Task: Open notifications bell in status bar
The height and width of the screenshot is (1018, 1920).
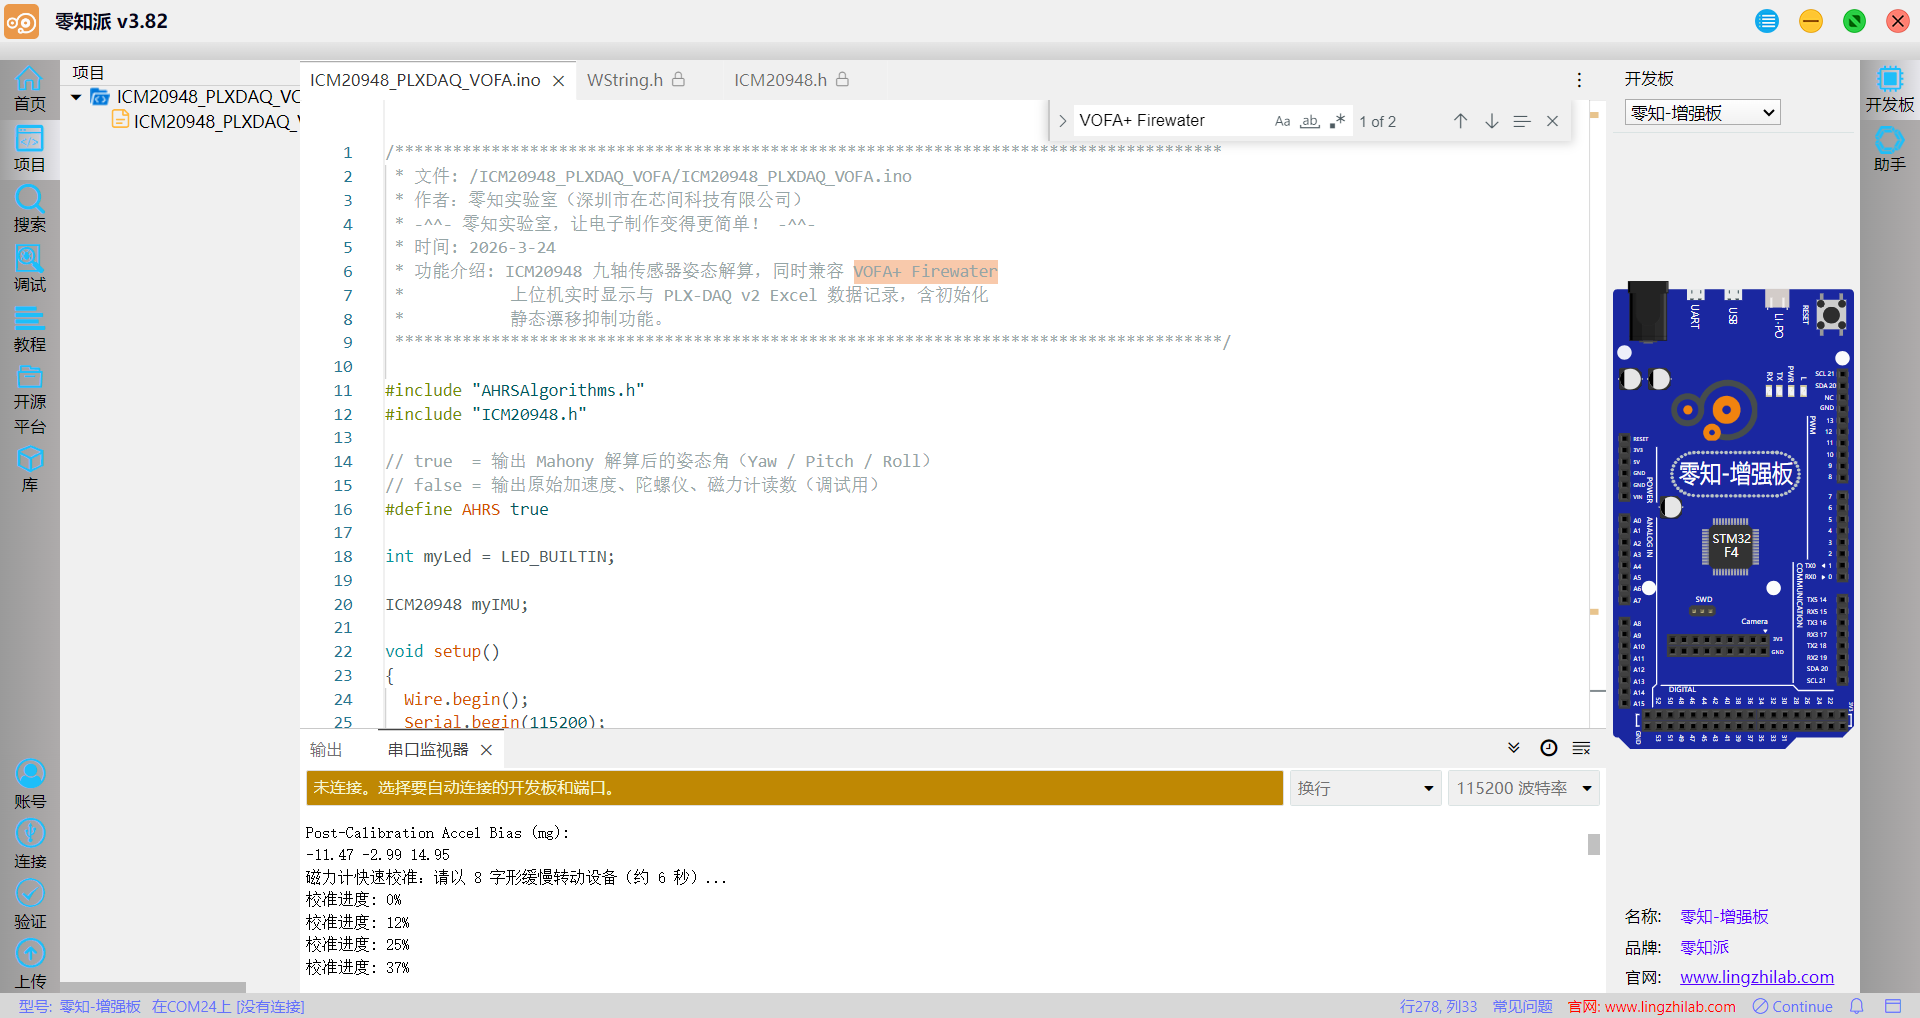Action: pos(1856,1006)
